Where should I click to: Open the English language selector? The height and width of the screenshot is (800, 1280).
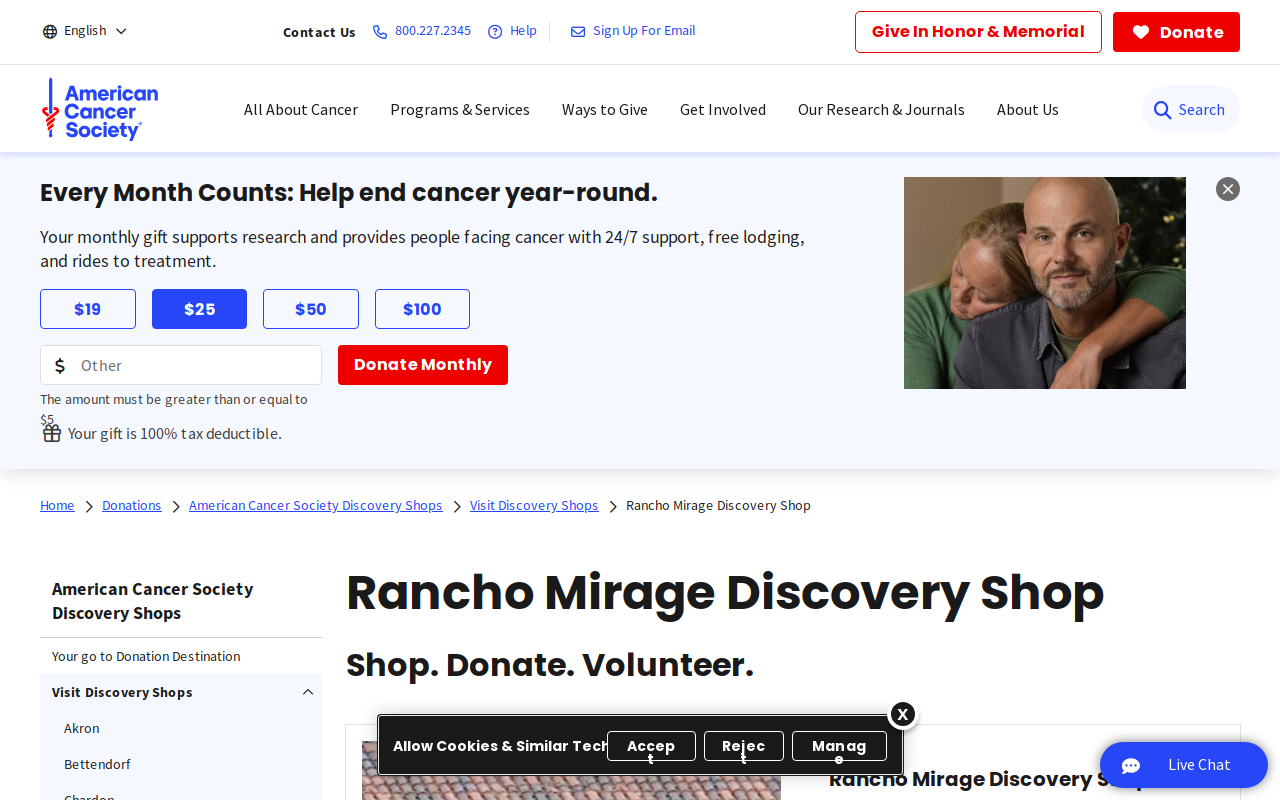tap(85, 31)
